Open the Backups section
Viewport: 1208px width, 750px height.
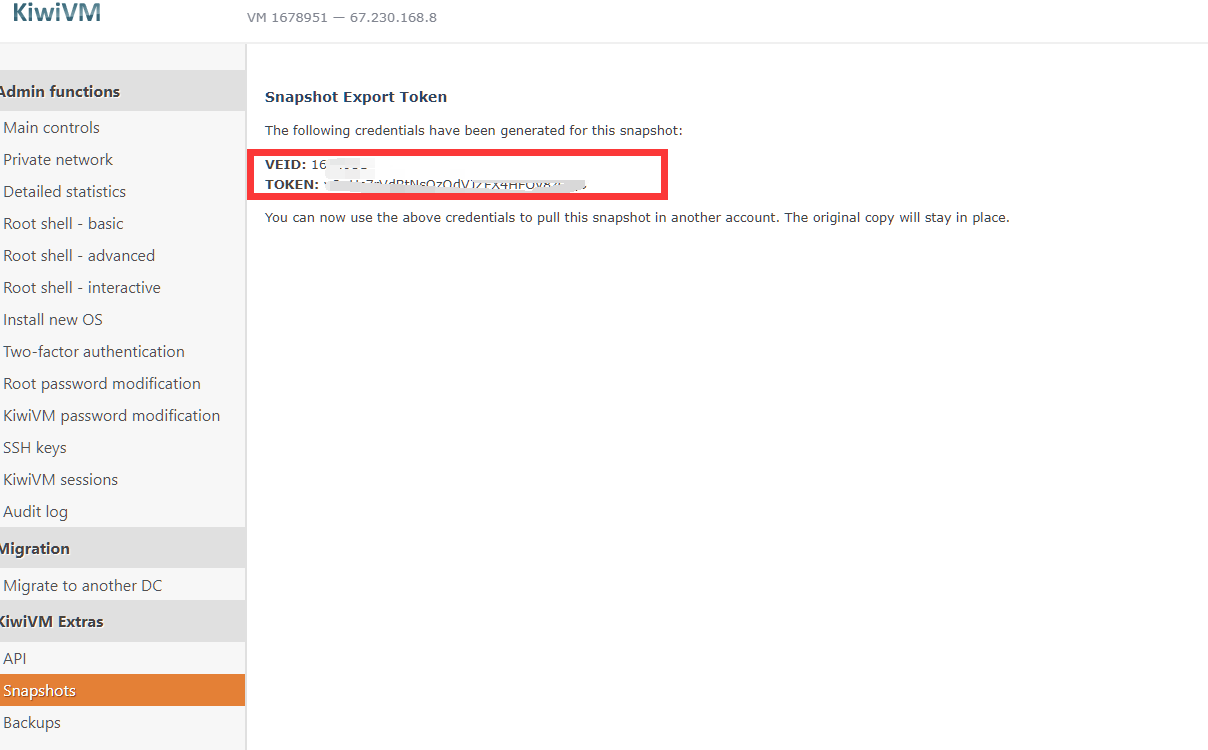click(32, 723)
